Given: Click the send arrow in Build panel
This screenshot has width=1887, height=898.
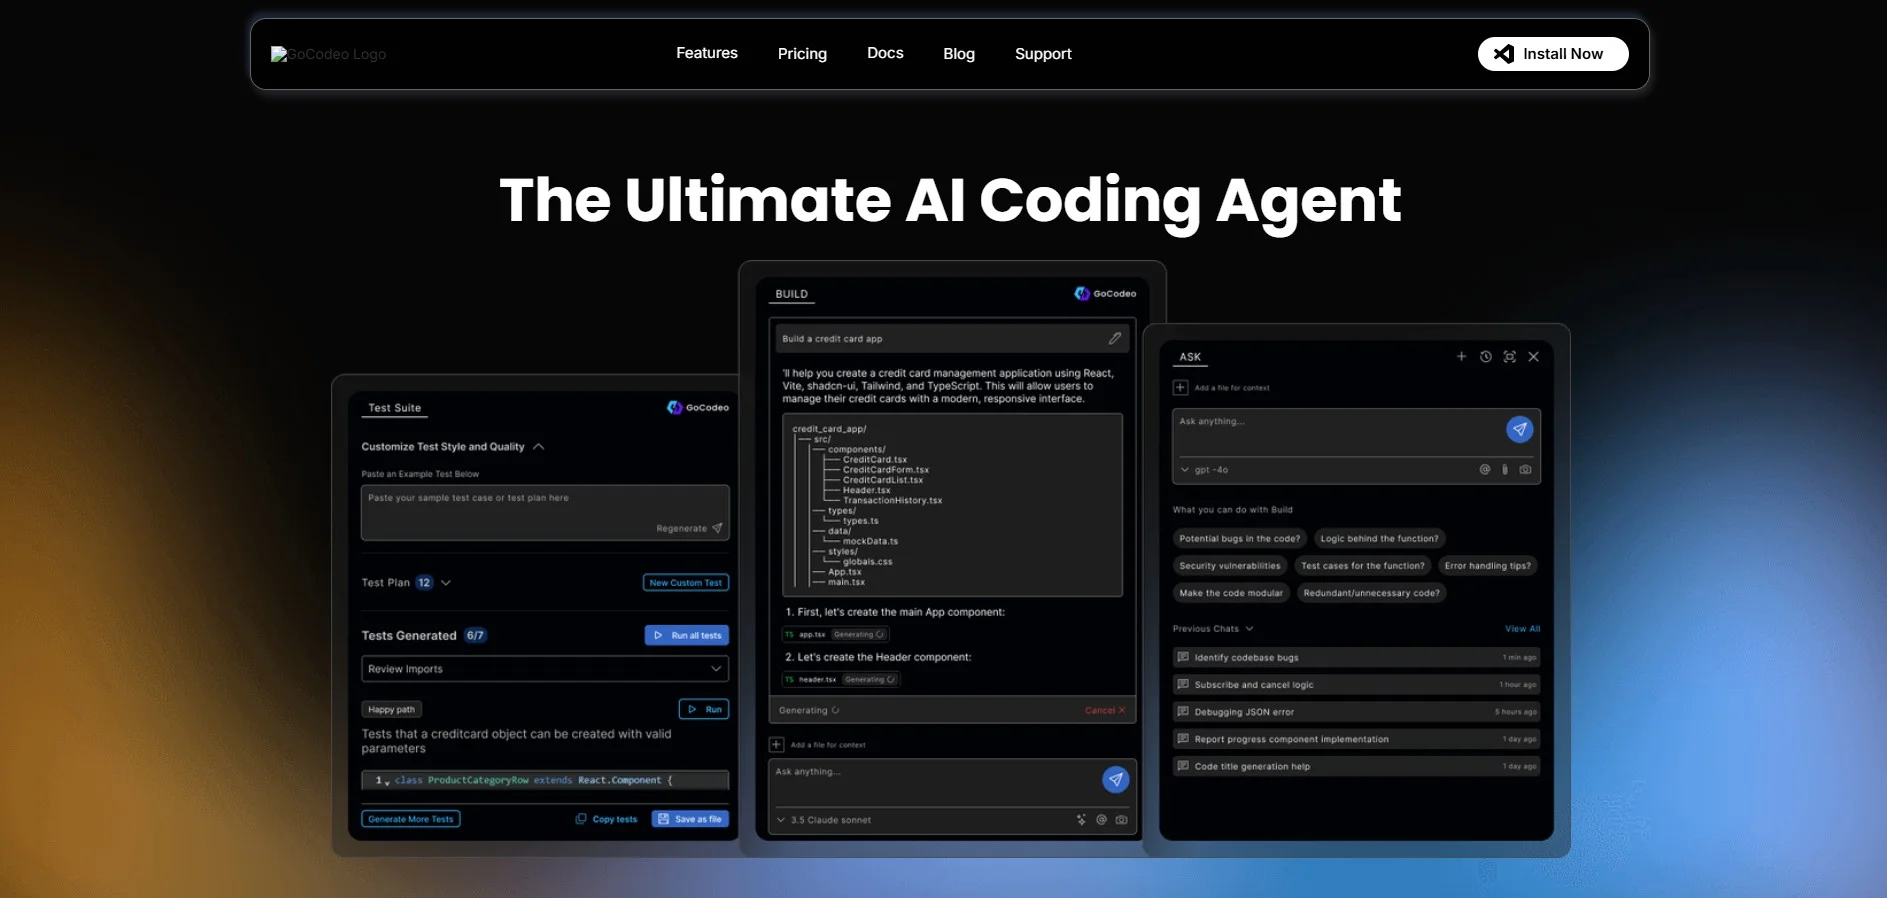Looking at the screenshot, I should (1115, 779).
